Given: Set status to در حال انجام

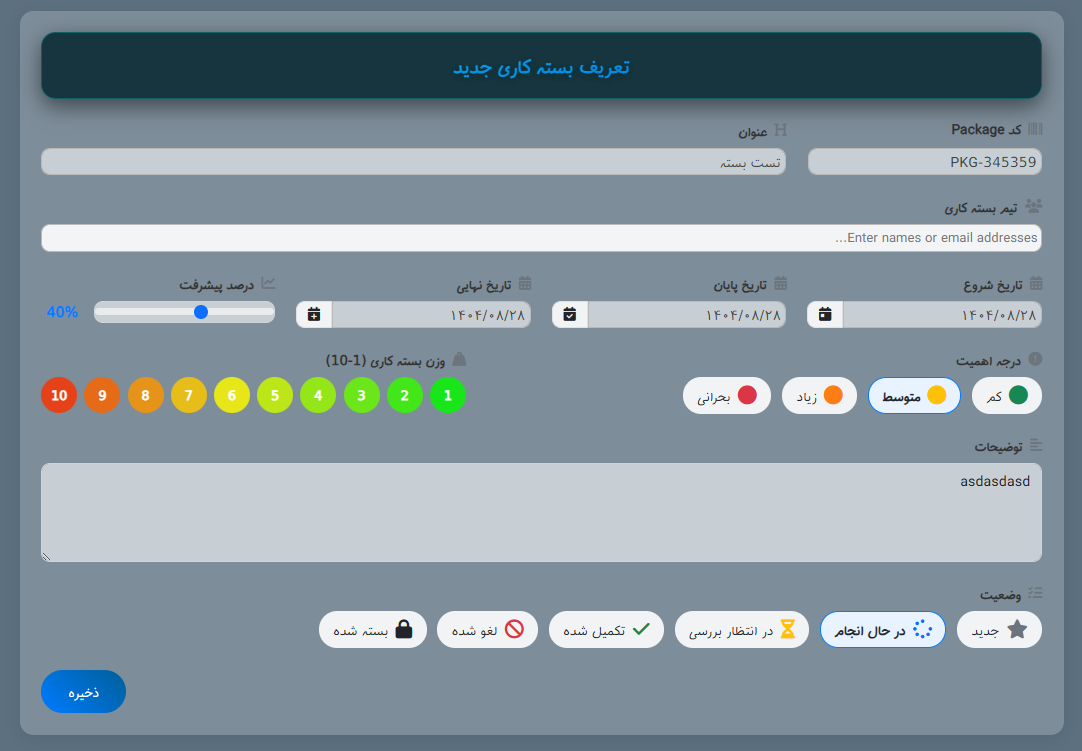Looking at the screenshot, I should [x=882, y=629].
